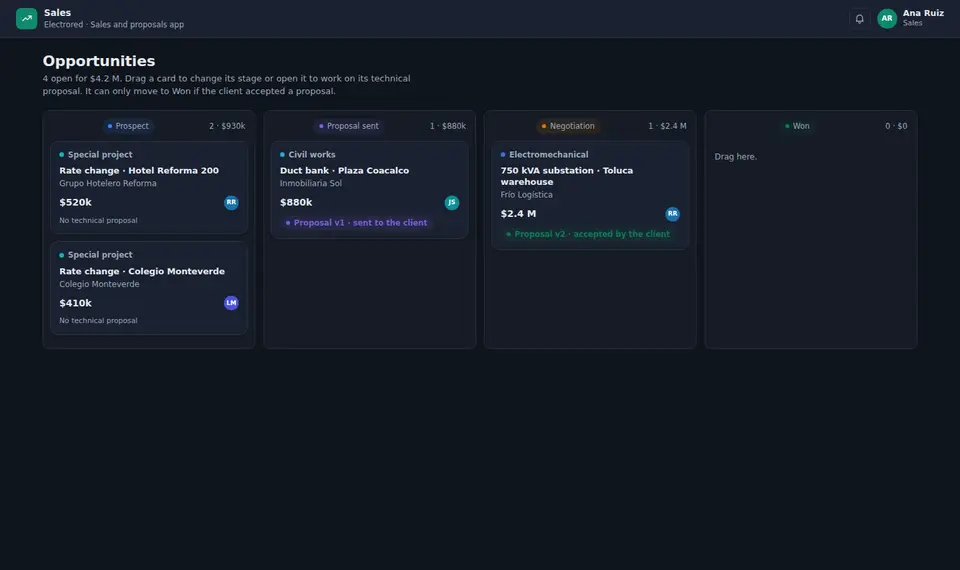960x570 pixels.
Task: Click Proposal v2 accepted by the client badge
Action: point(588,234)
